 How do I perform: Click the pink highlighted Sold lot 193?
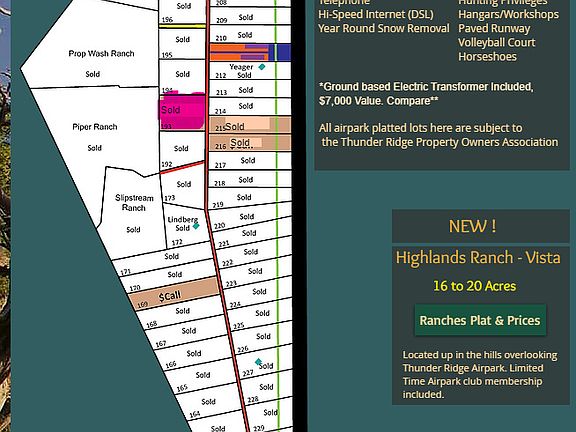pos(182,111)
